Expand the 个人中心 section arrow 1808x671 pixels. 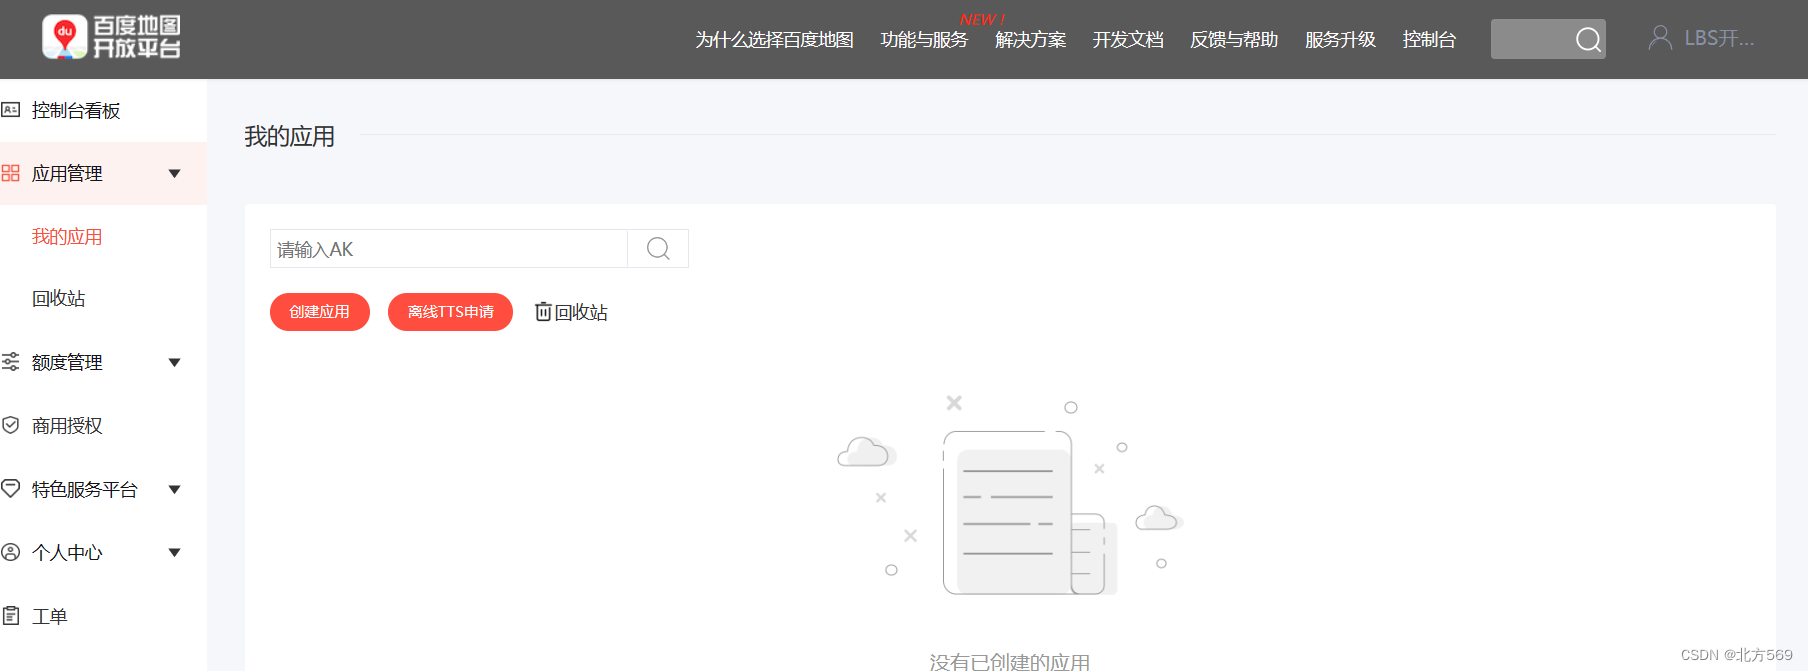click(x=175, y=553)
